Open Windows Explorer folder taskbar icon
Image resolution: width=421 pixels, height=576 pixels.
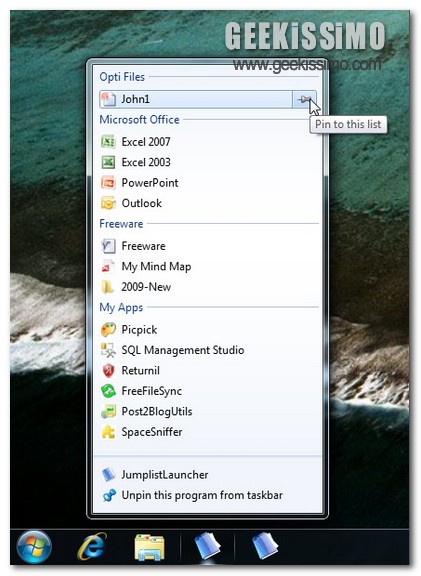coord(149,547)
